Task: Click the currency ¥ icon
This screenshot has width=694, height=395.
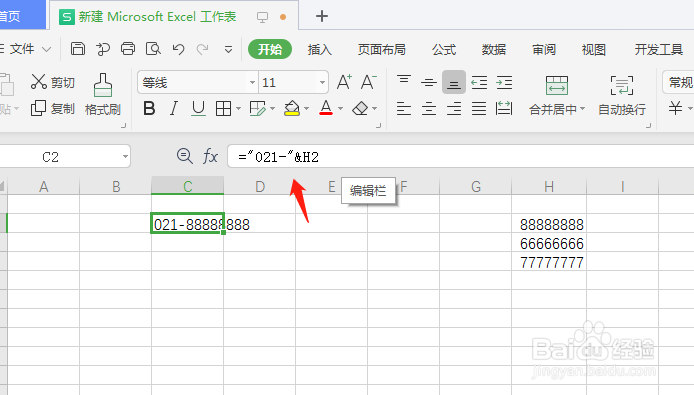Action: click(675, 108)
